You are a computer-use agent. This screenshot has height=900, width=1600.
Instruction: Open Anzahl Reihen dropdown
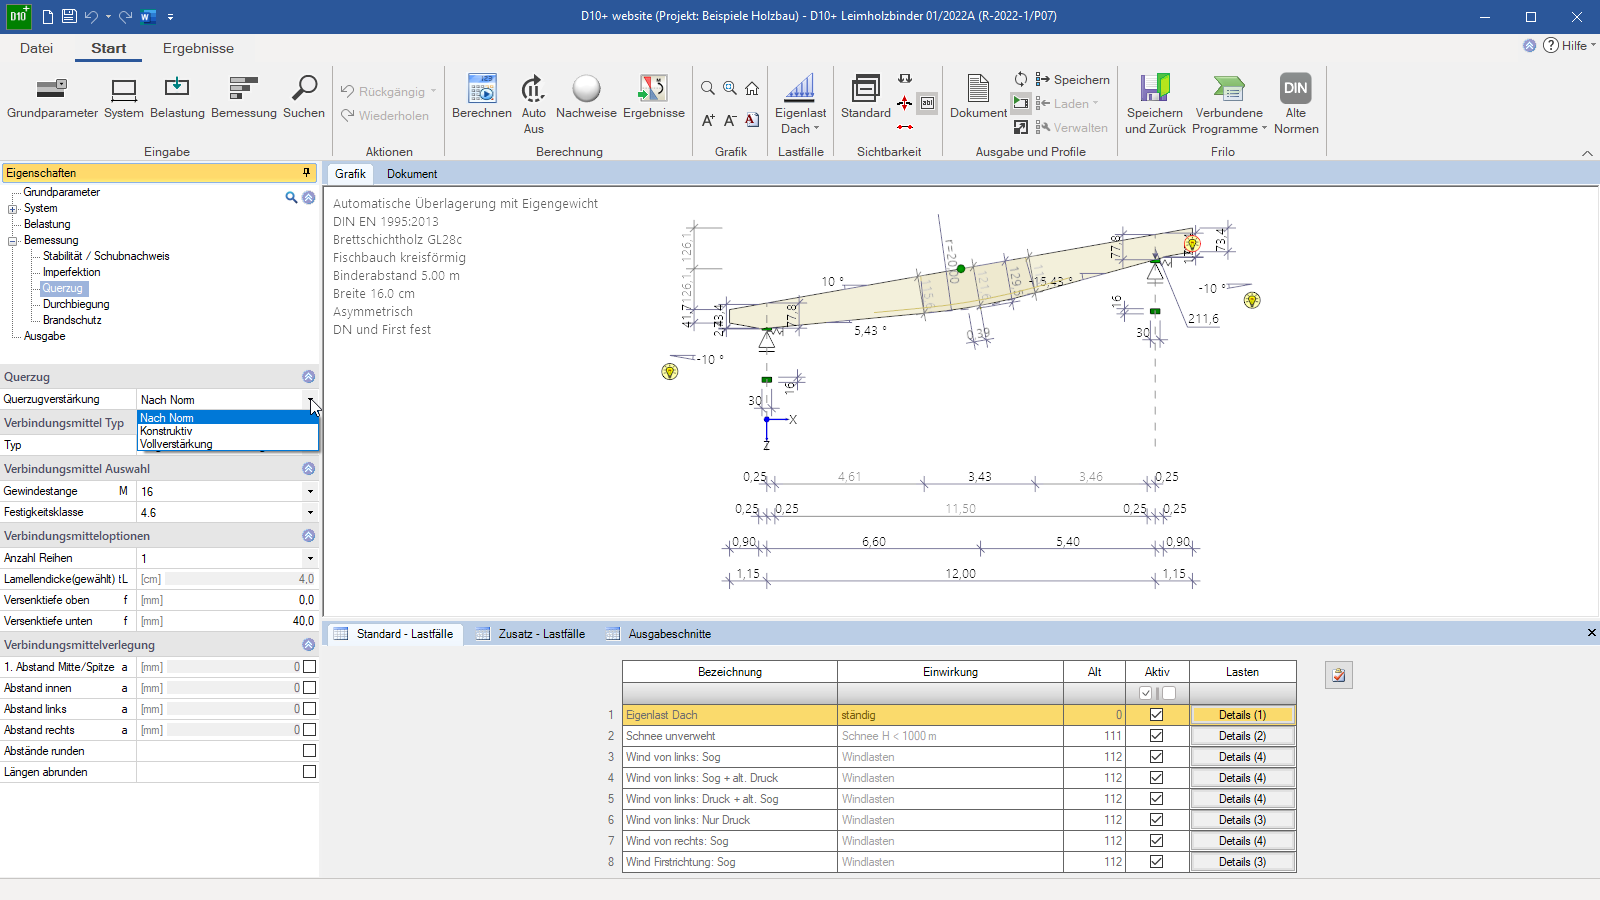(x=310, y=558)
